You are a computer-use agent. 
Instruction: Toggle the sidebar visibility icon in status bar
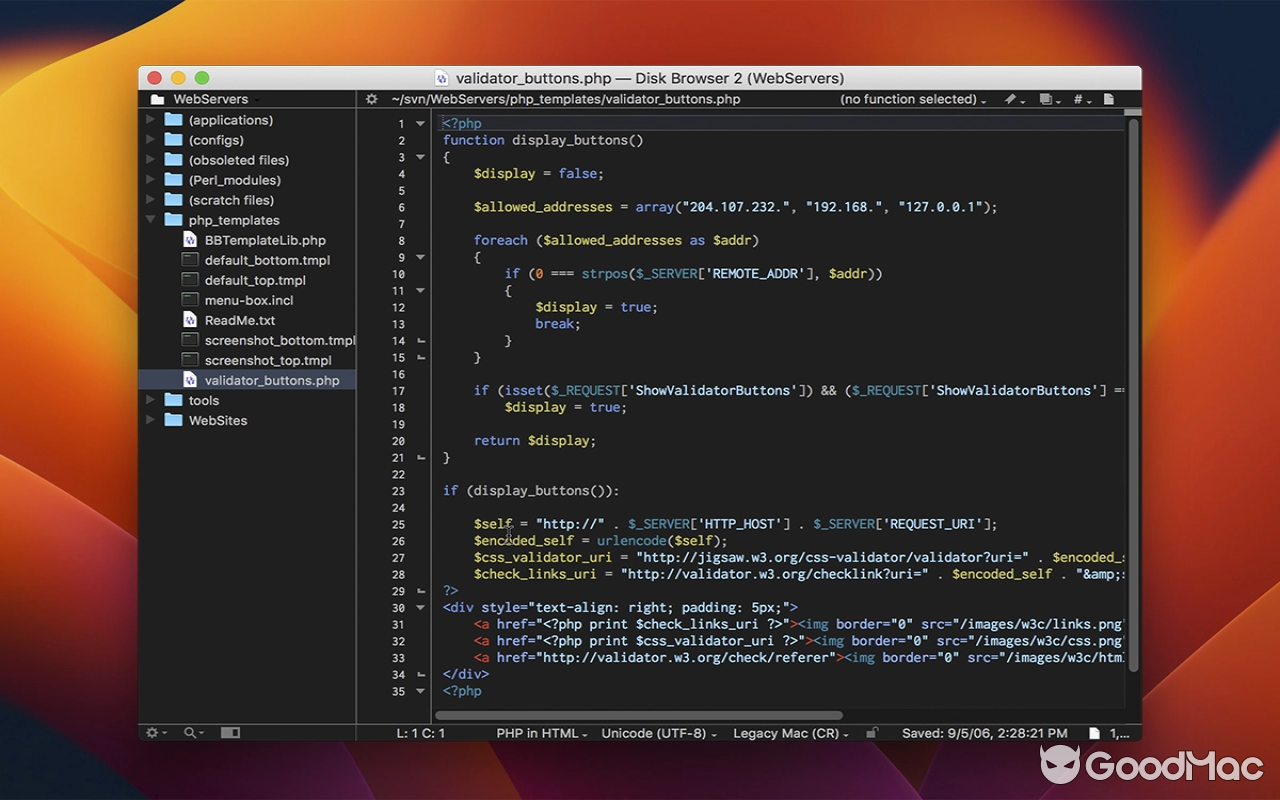click(230, 732)
